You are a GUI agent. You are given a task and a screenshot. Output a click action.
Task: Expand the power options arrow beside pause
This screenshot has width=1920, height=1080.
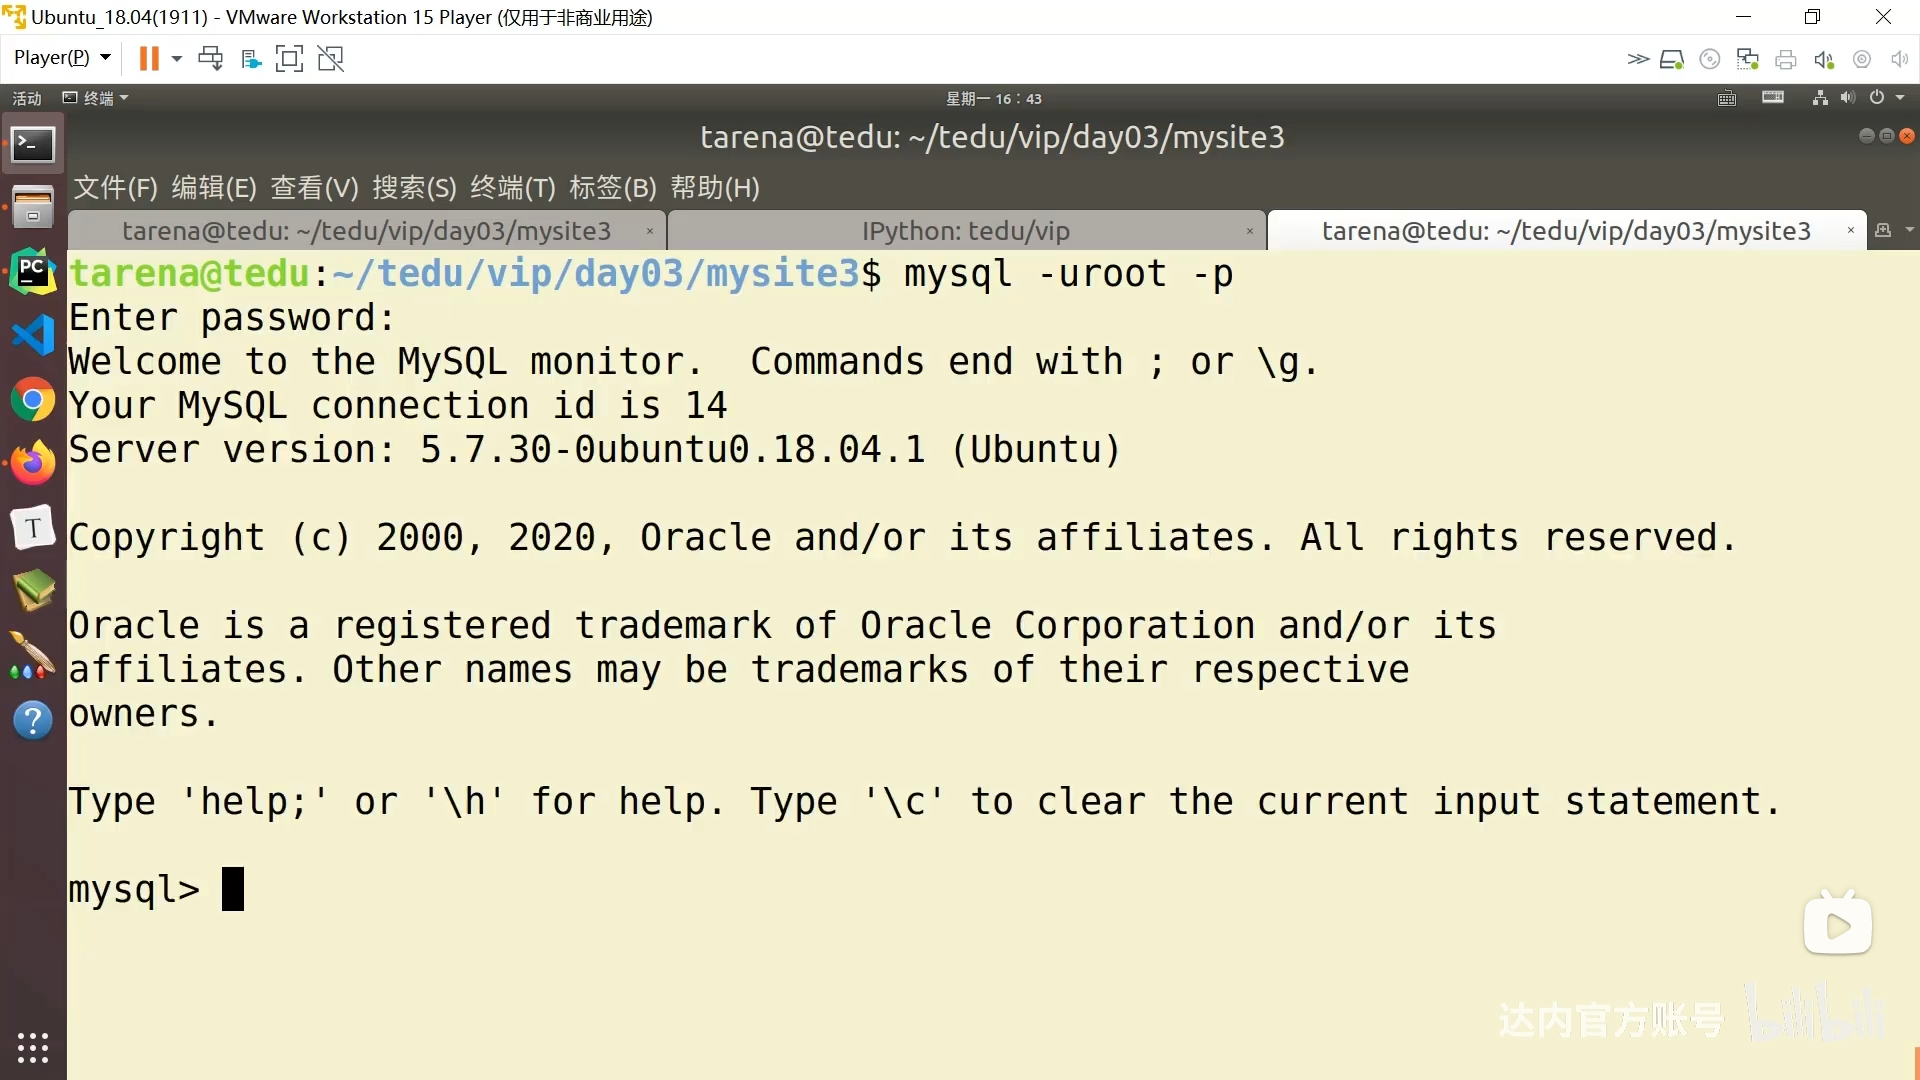pos(177,59)
